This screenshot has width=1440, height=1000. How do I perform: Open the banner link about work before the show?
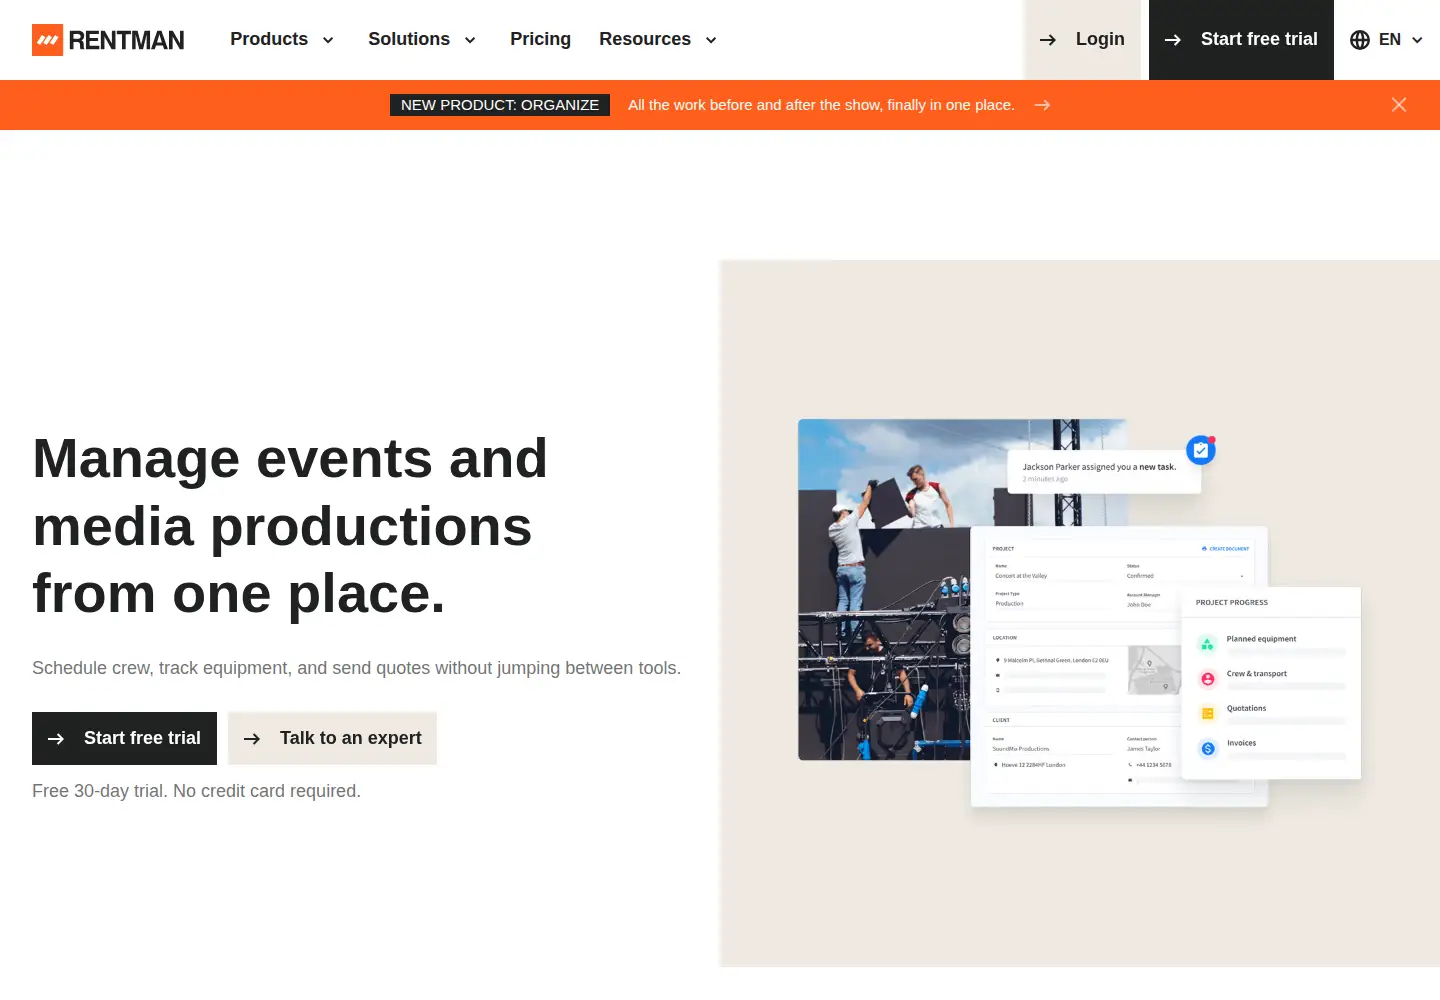[x=821, y=105]
